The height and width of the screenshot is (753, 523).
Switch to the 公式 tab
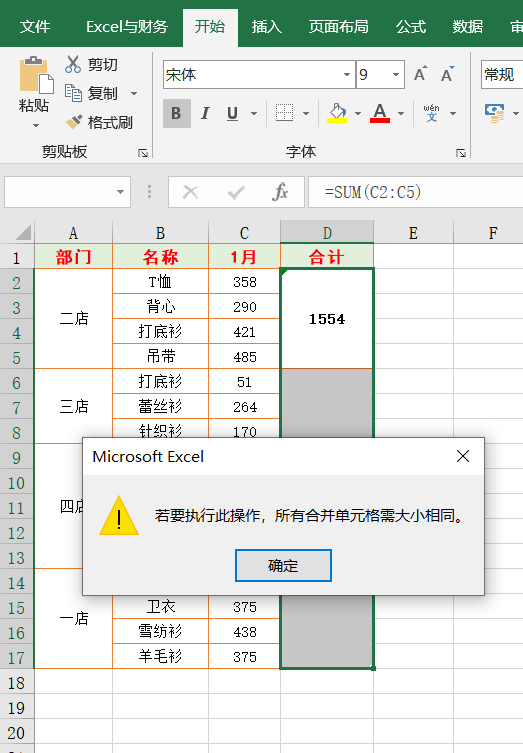pos(411,27)
